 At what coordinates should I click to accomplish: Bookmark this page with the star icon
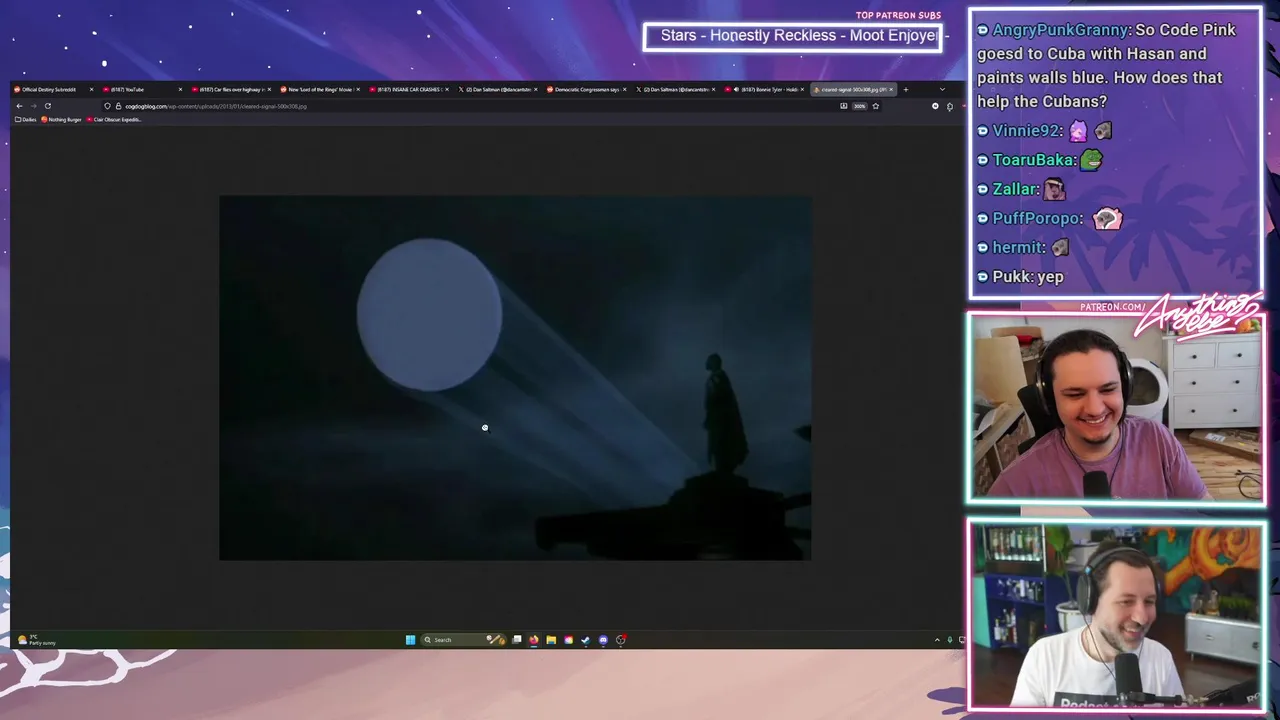875,106
